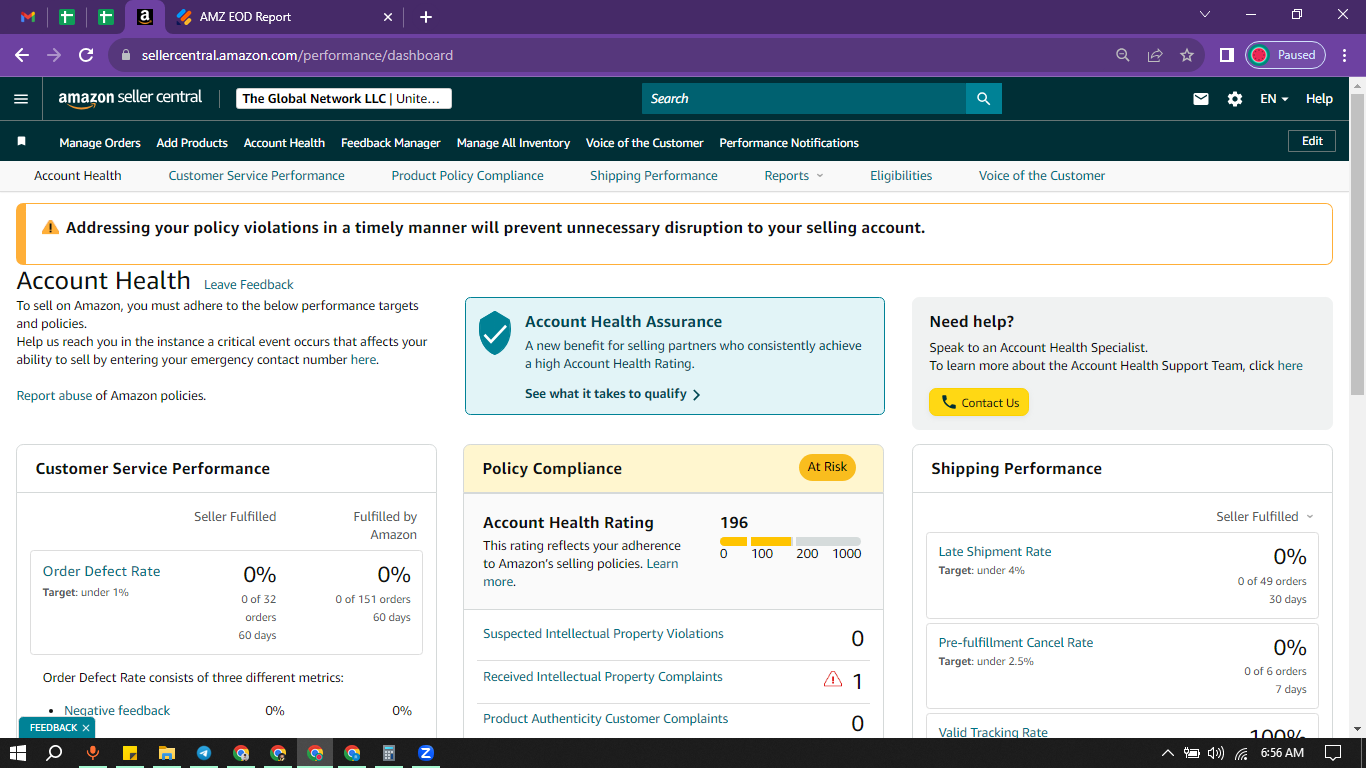Open the Paused profile button

1285,55
